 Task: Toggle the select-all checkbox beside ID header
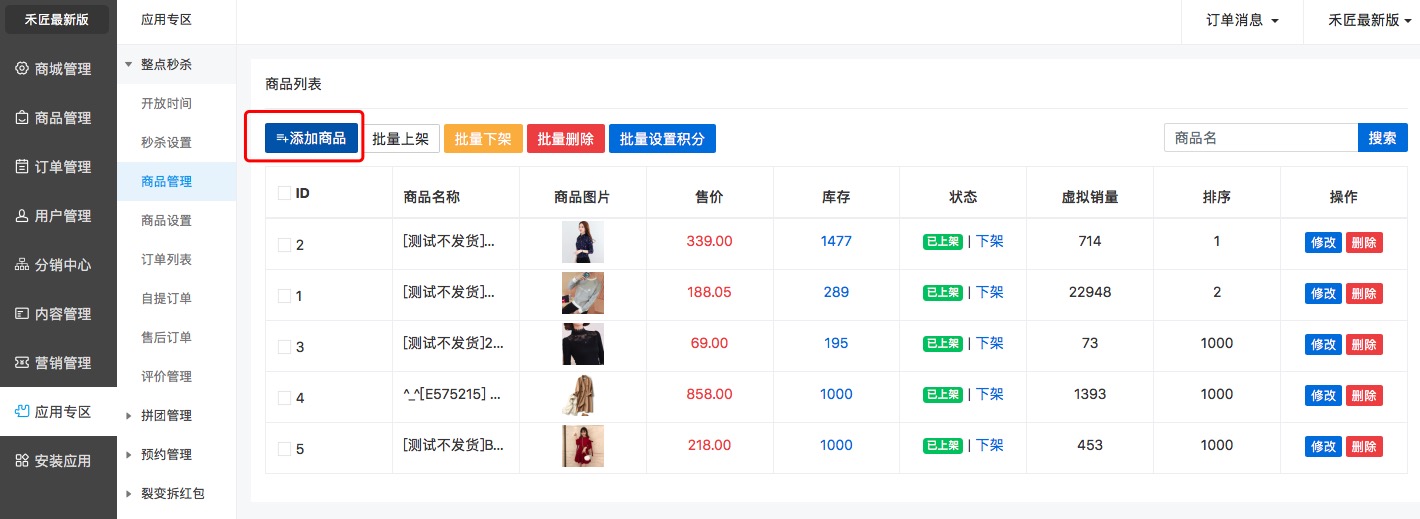pos(284,193)
